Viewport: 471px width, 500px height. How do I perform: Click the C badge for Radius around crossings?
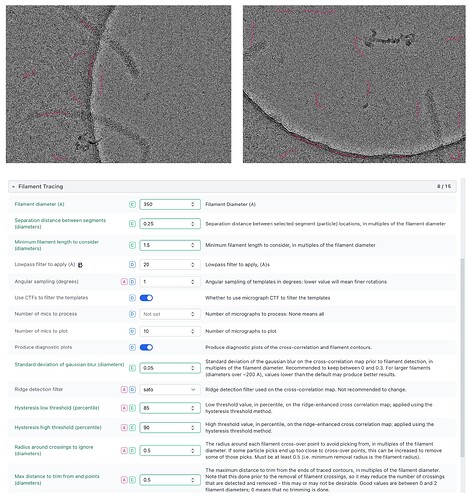pos(132,451)
